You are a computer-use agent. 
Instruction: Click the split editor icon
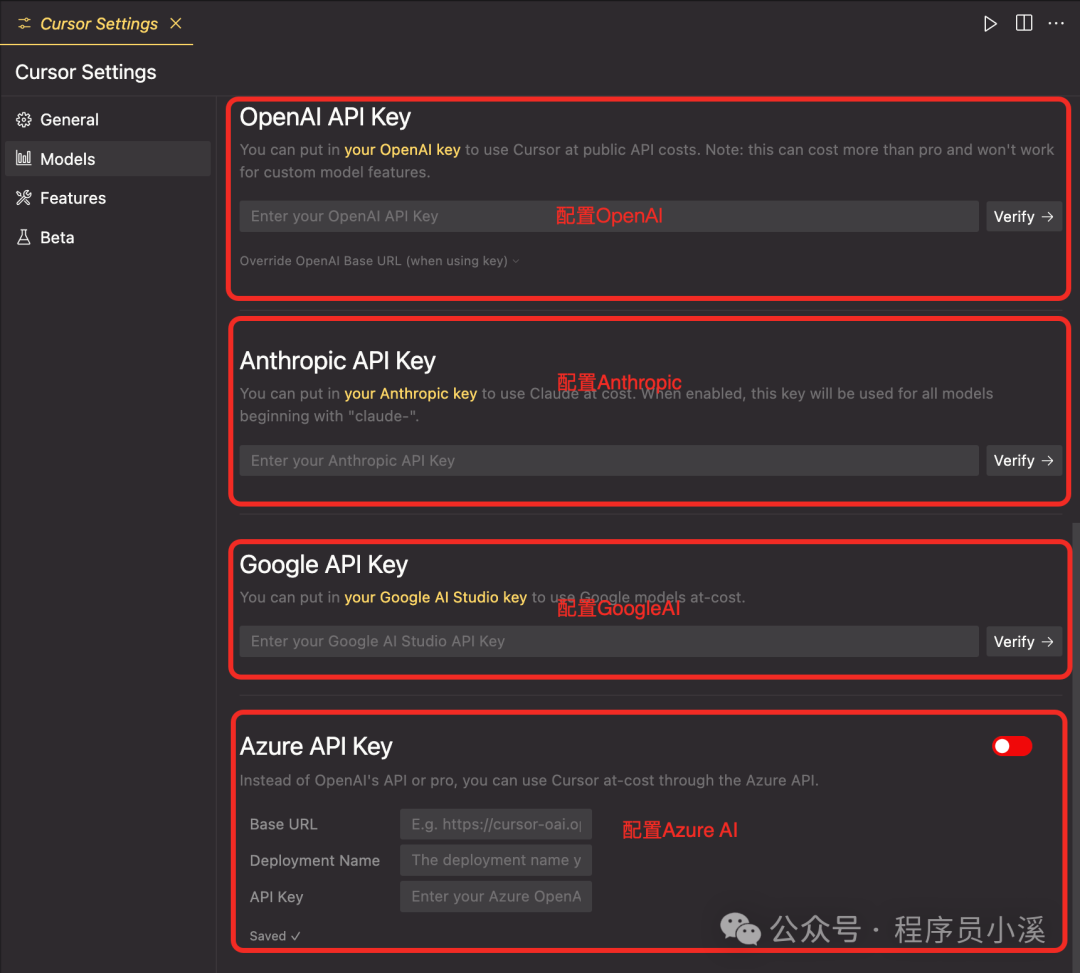pyautogui.click(x=1024, y=23)
